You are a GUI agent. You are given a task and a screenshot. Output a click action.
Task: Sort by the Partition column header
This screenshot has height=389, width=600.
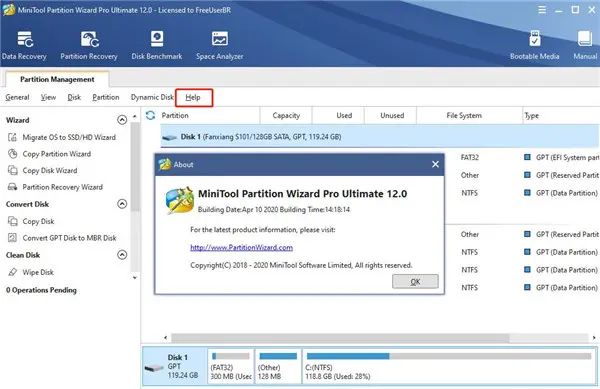[x=210, y=115]
